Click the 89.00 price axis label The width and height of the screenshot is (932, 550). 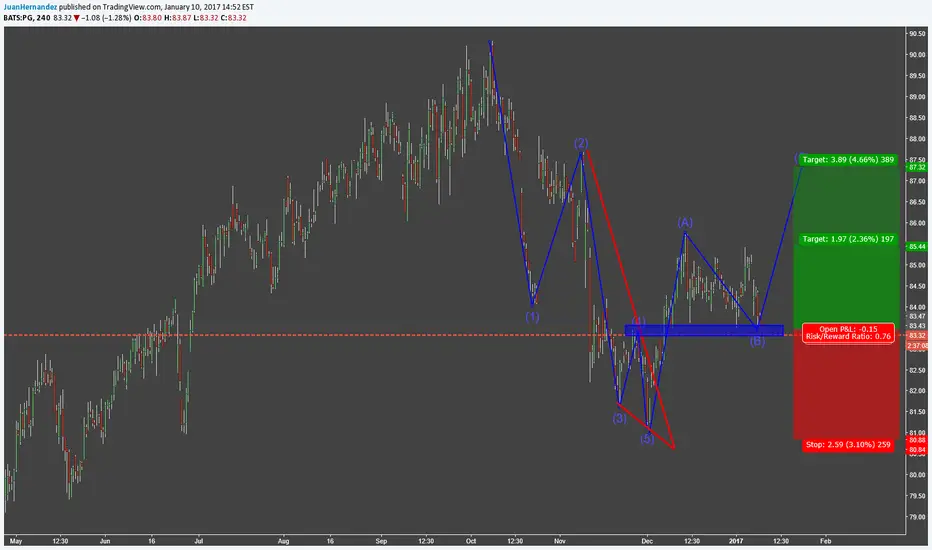click(917, 97)
